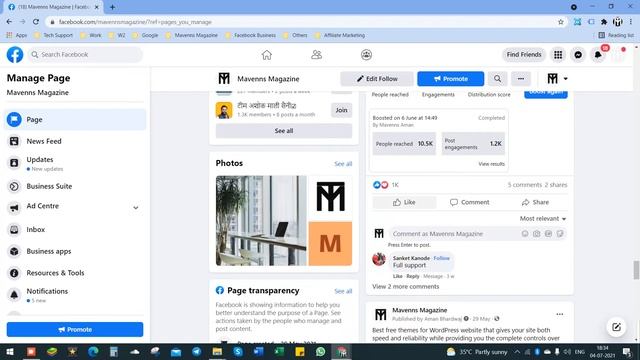The width and height of the screenshot is (640, 360).
Task: Click the sidebar Promote button
Action: click(75, 329)
